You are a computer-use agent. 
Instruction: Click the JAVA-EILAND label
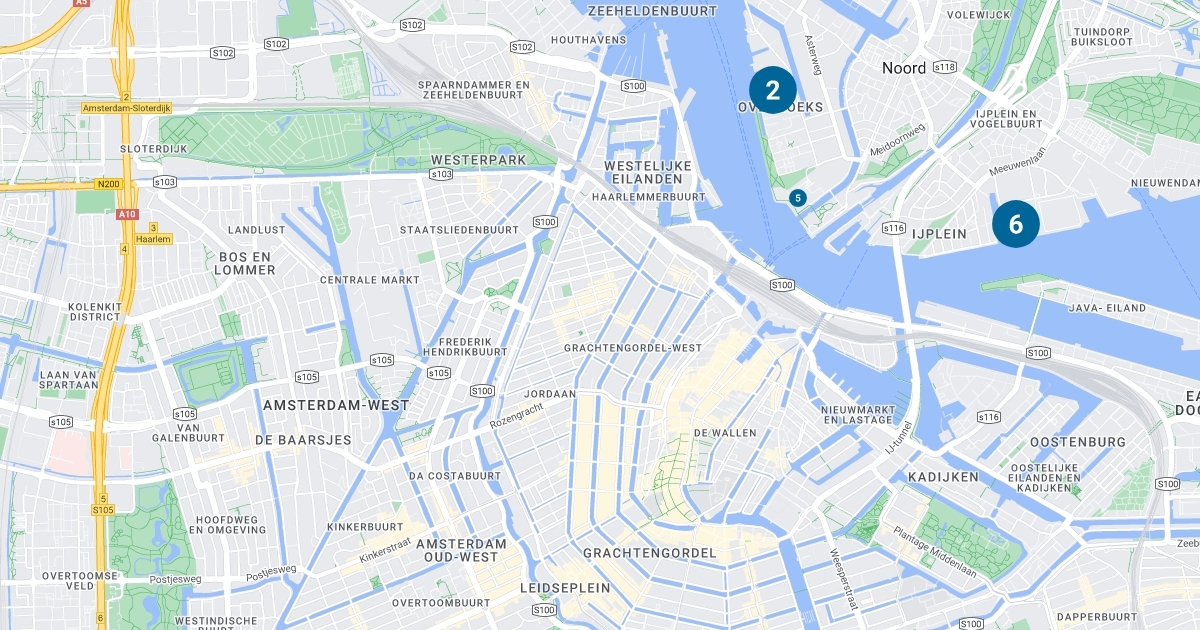[1108, 308]
